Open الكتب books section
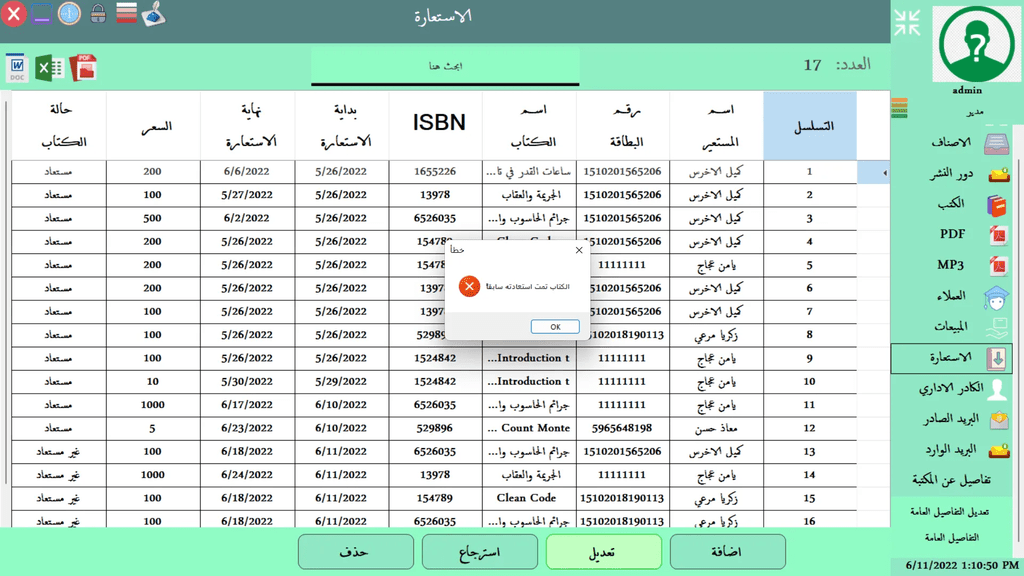Image resolution: width=1024 pixels, height=576 pixels. (x=951, y=204)
